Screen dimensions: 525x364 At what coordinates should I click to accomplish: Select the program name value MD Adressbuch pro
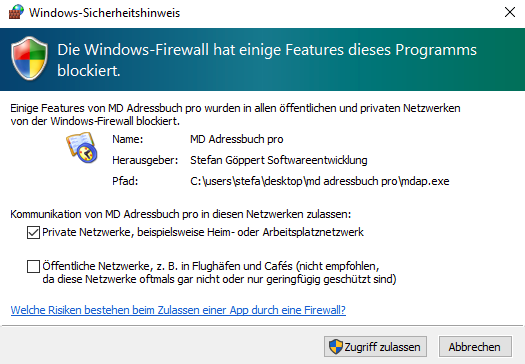pos(237,139)
